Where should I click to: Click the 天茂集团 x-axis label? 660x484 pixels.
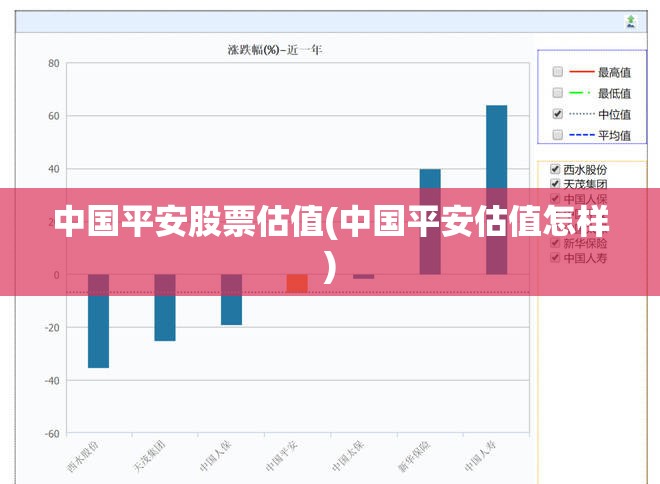click(x=149, y=456)
